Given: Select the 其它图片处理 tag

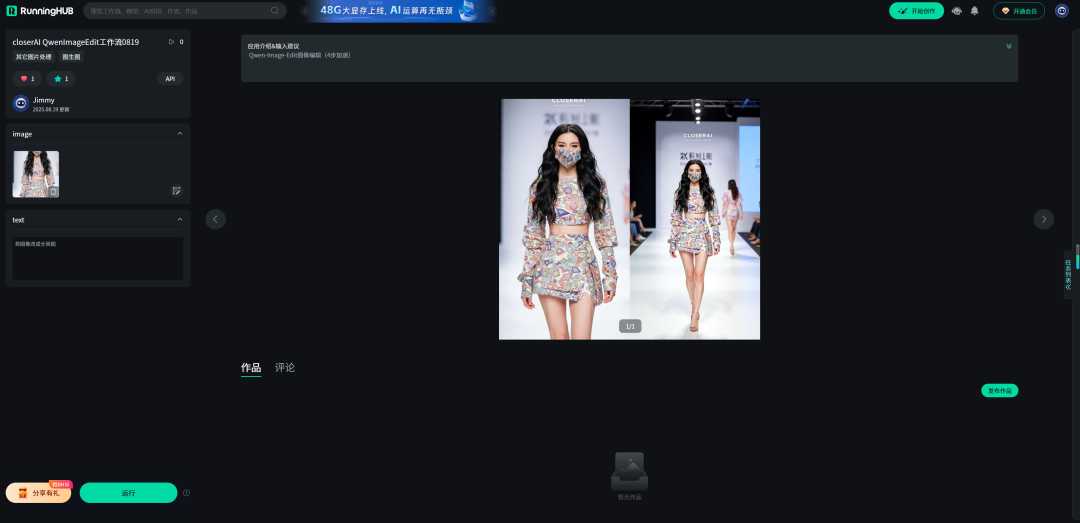Looking at the screenshot, I should (34, 57).
